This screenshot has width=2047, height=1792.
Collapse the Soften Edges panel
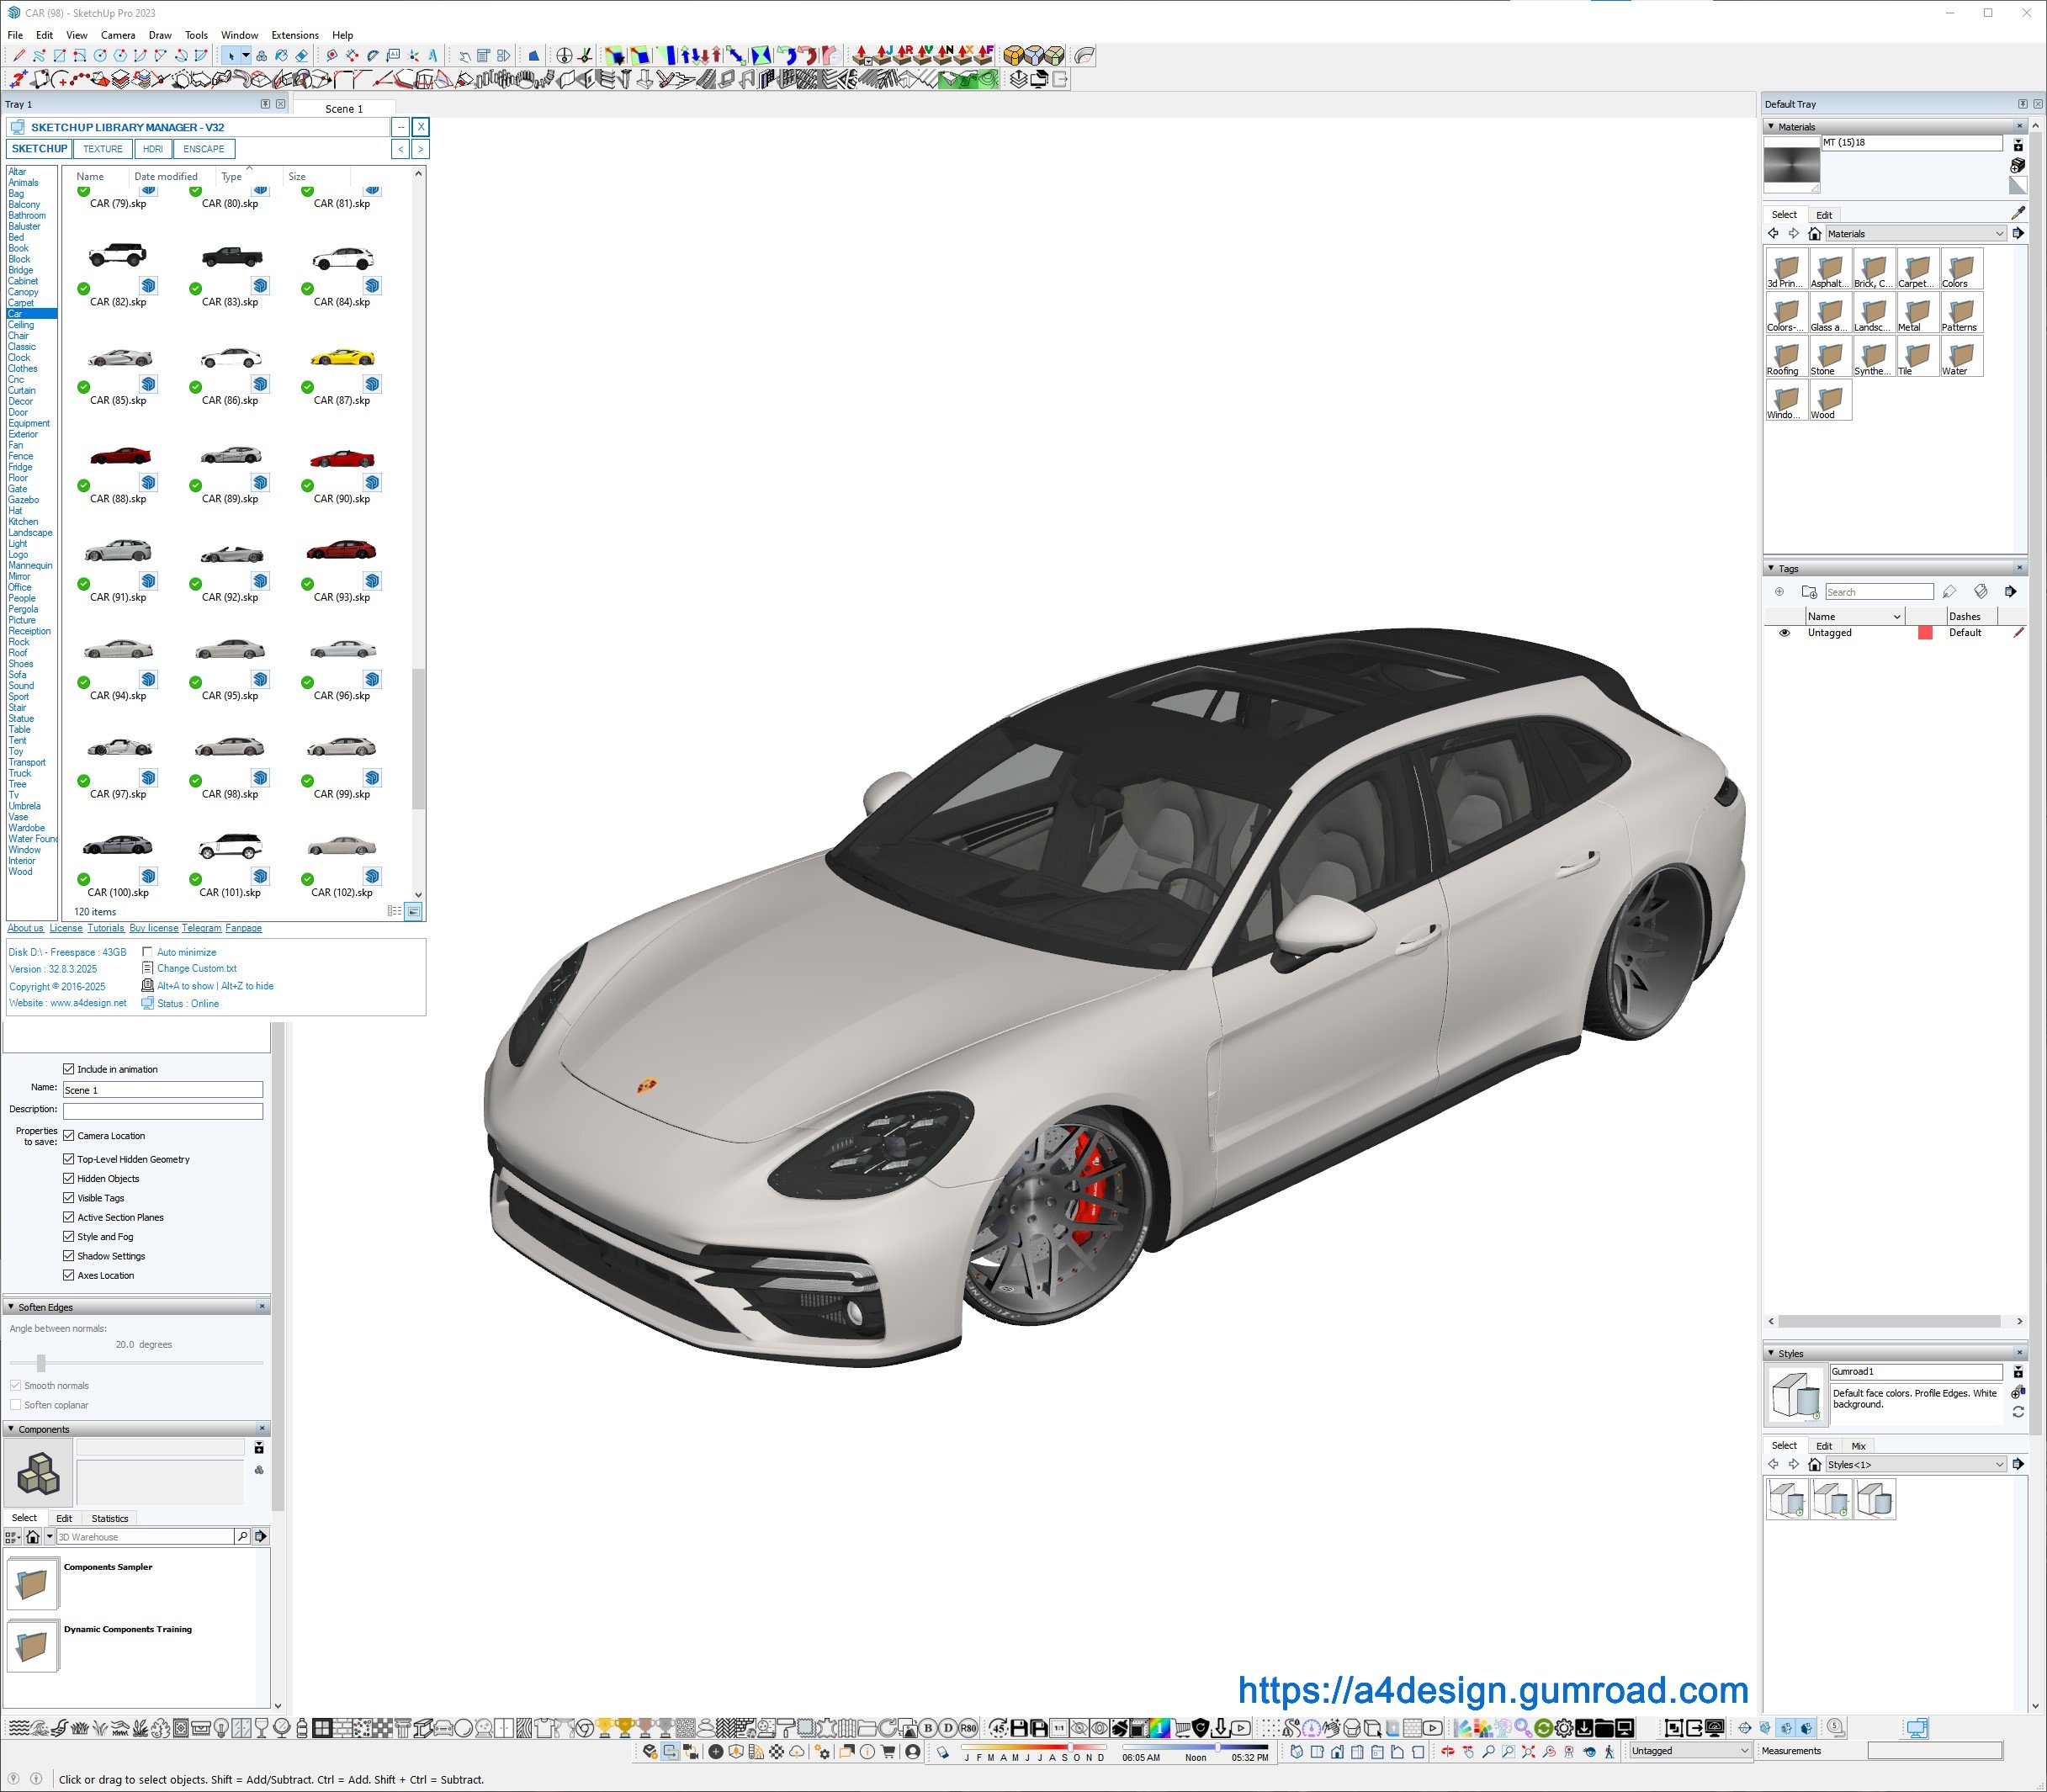click(x=11, y=1307)
